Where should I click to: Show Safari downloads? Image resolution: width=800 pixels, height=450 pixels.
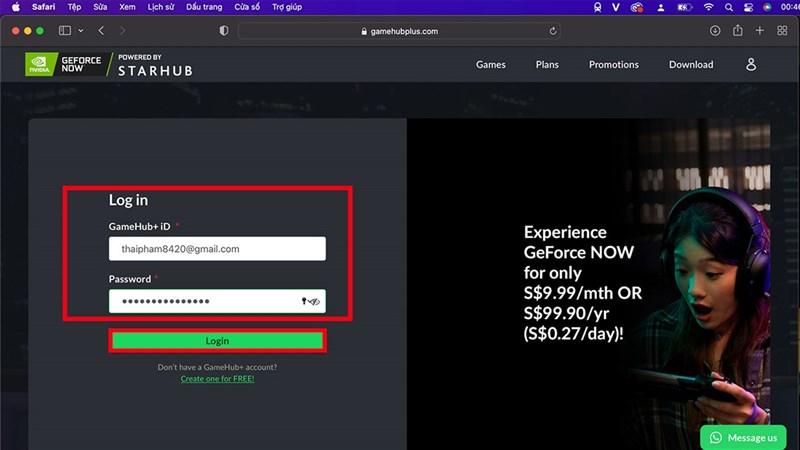coord(715,31)
